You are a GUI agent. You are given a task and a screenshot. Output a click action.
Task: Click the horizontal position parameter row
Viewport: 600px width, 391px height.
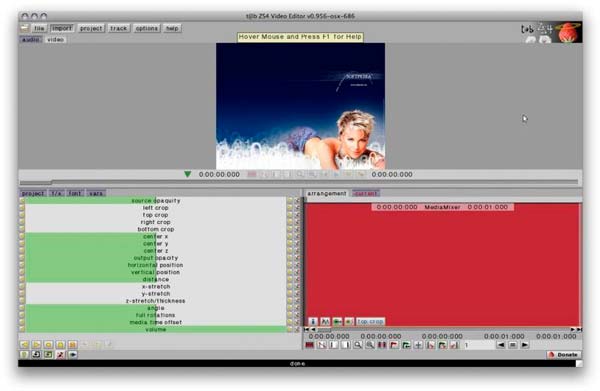click(x=156, y=265)
